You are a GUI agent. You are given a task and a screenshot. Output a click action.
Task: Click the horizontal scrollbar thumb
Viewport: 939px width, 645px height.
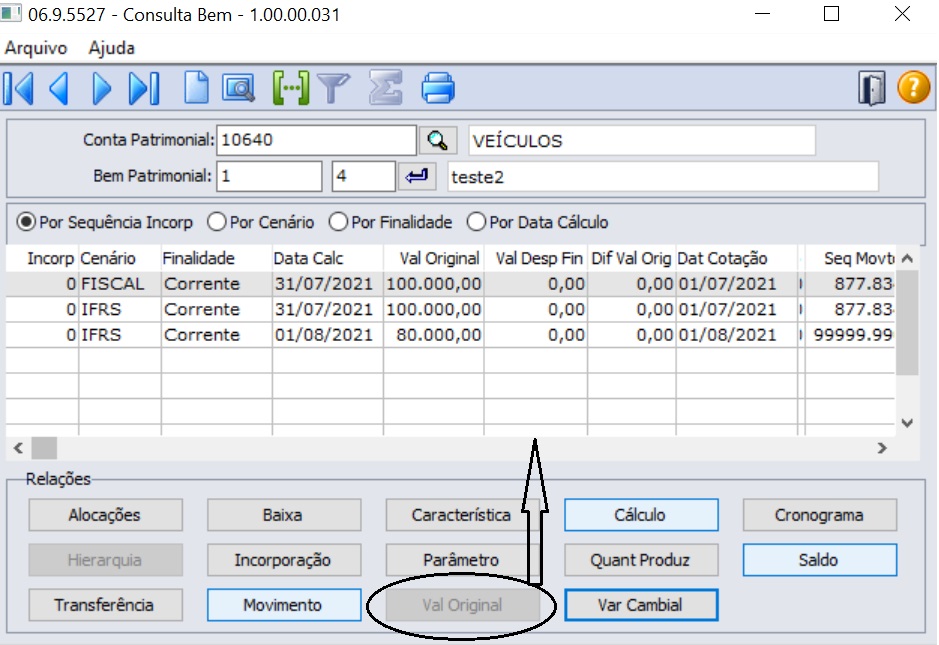(x=44, y=448)
